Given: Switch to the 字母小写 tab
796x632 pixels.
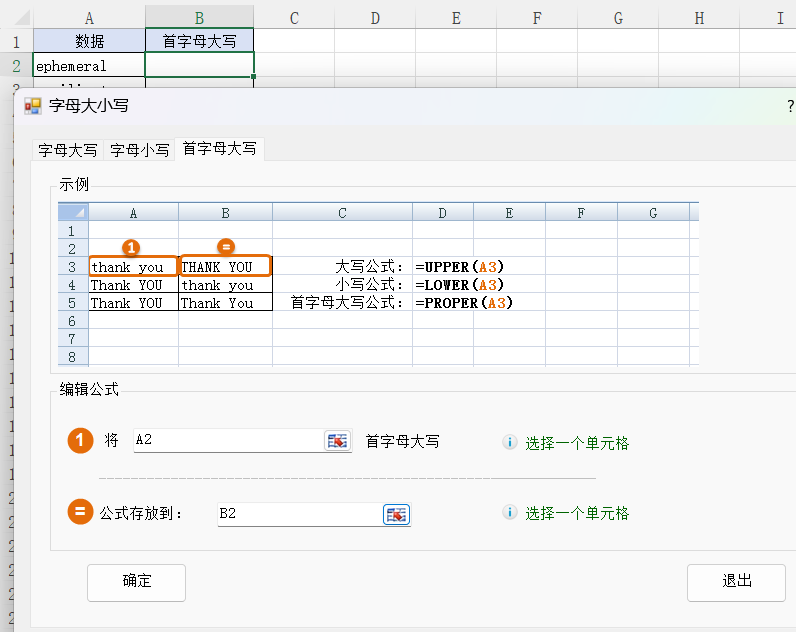Looking at the screenshot, I should pyautogui.click(x=139, y=150).
